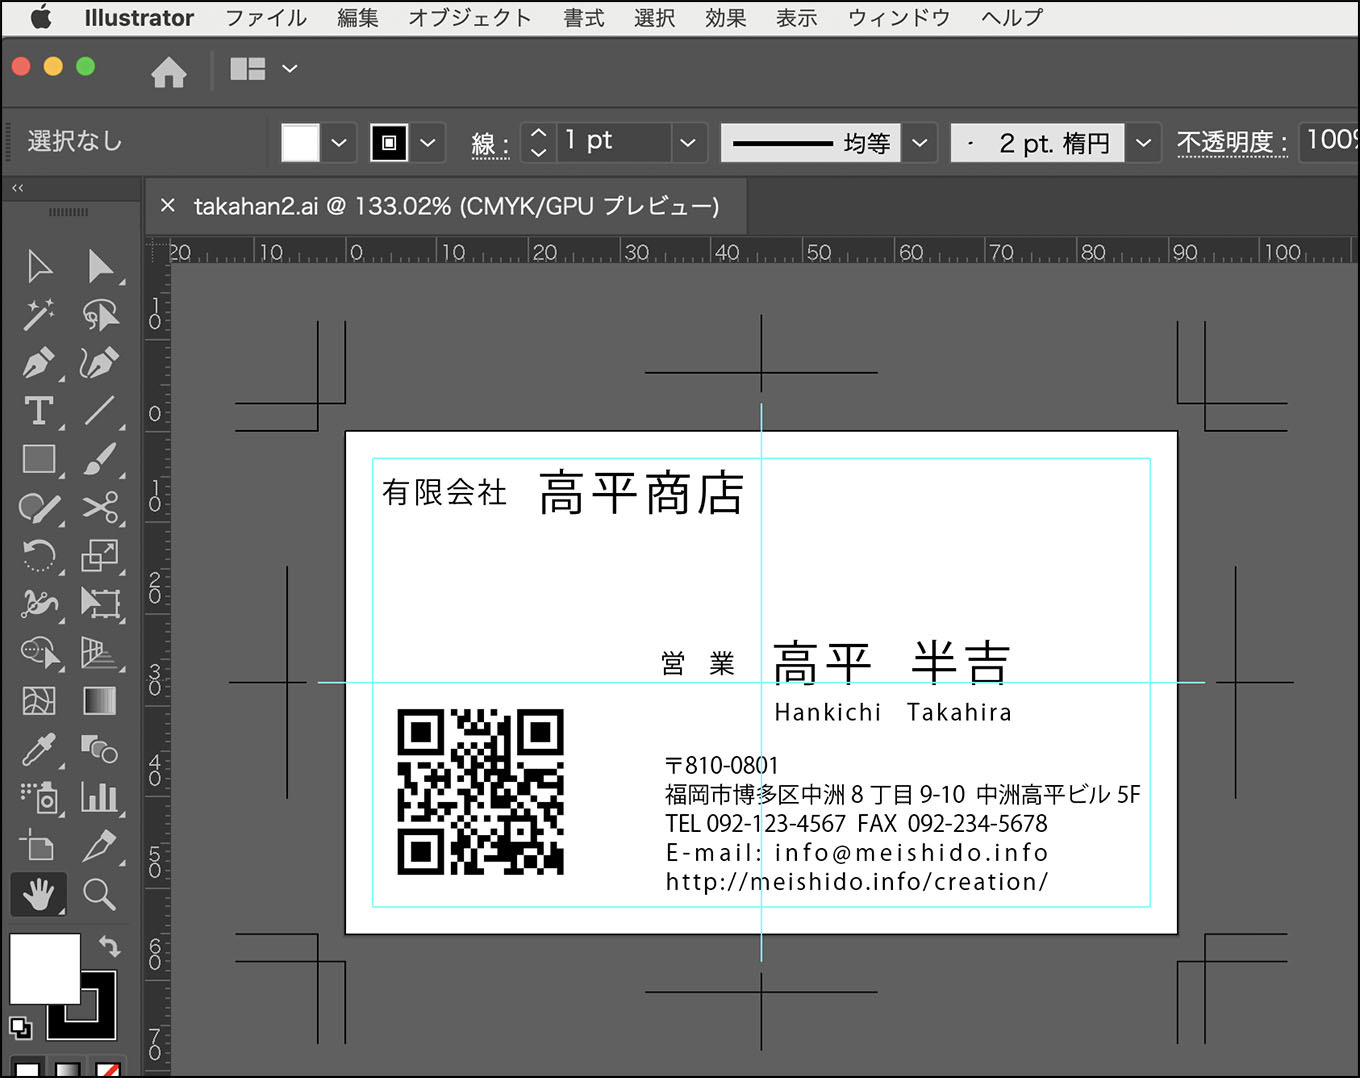The height and width of the screenshot is (1078, 1360).
Task: Activate the Curvature tool
Action: 99,362
